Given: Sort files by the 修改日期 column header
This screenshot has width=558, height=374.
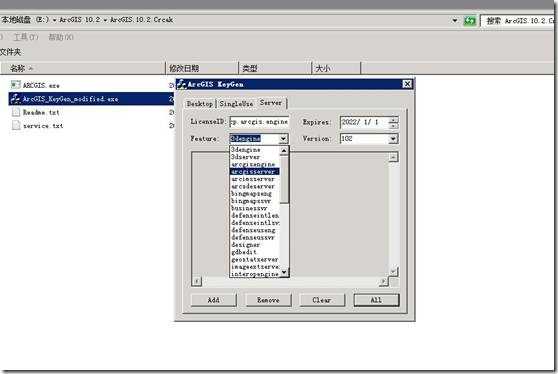Looking at the screenshot, I should click(202, 68).
